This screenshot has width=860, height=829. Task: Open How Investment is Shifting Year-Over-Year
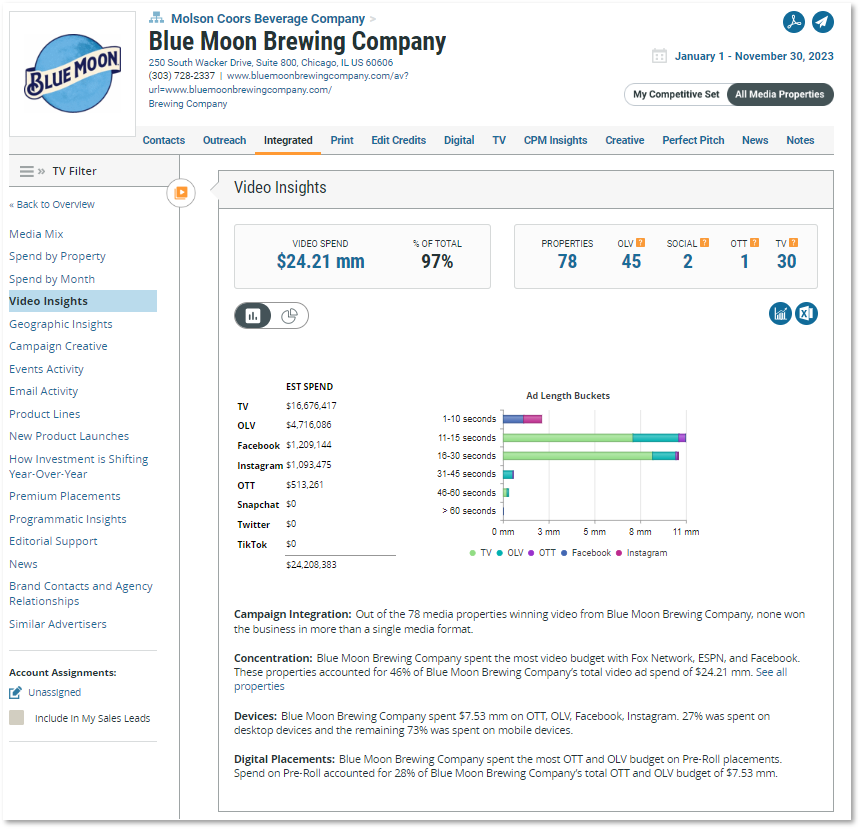coord(79,466)
